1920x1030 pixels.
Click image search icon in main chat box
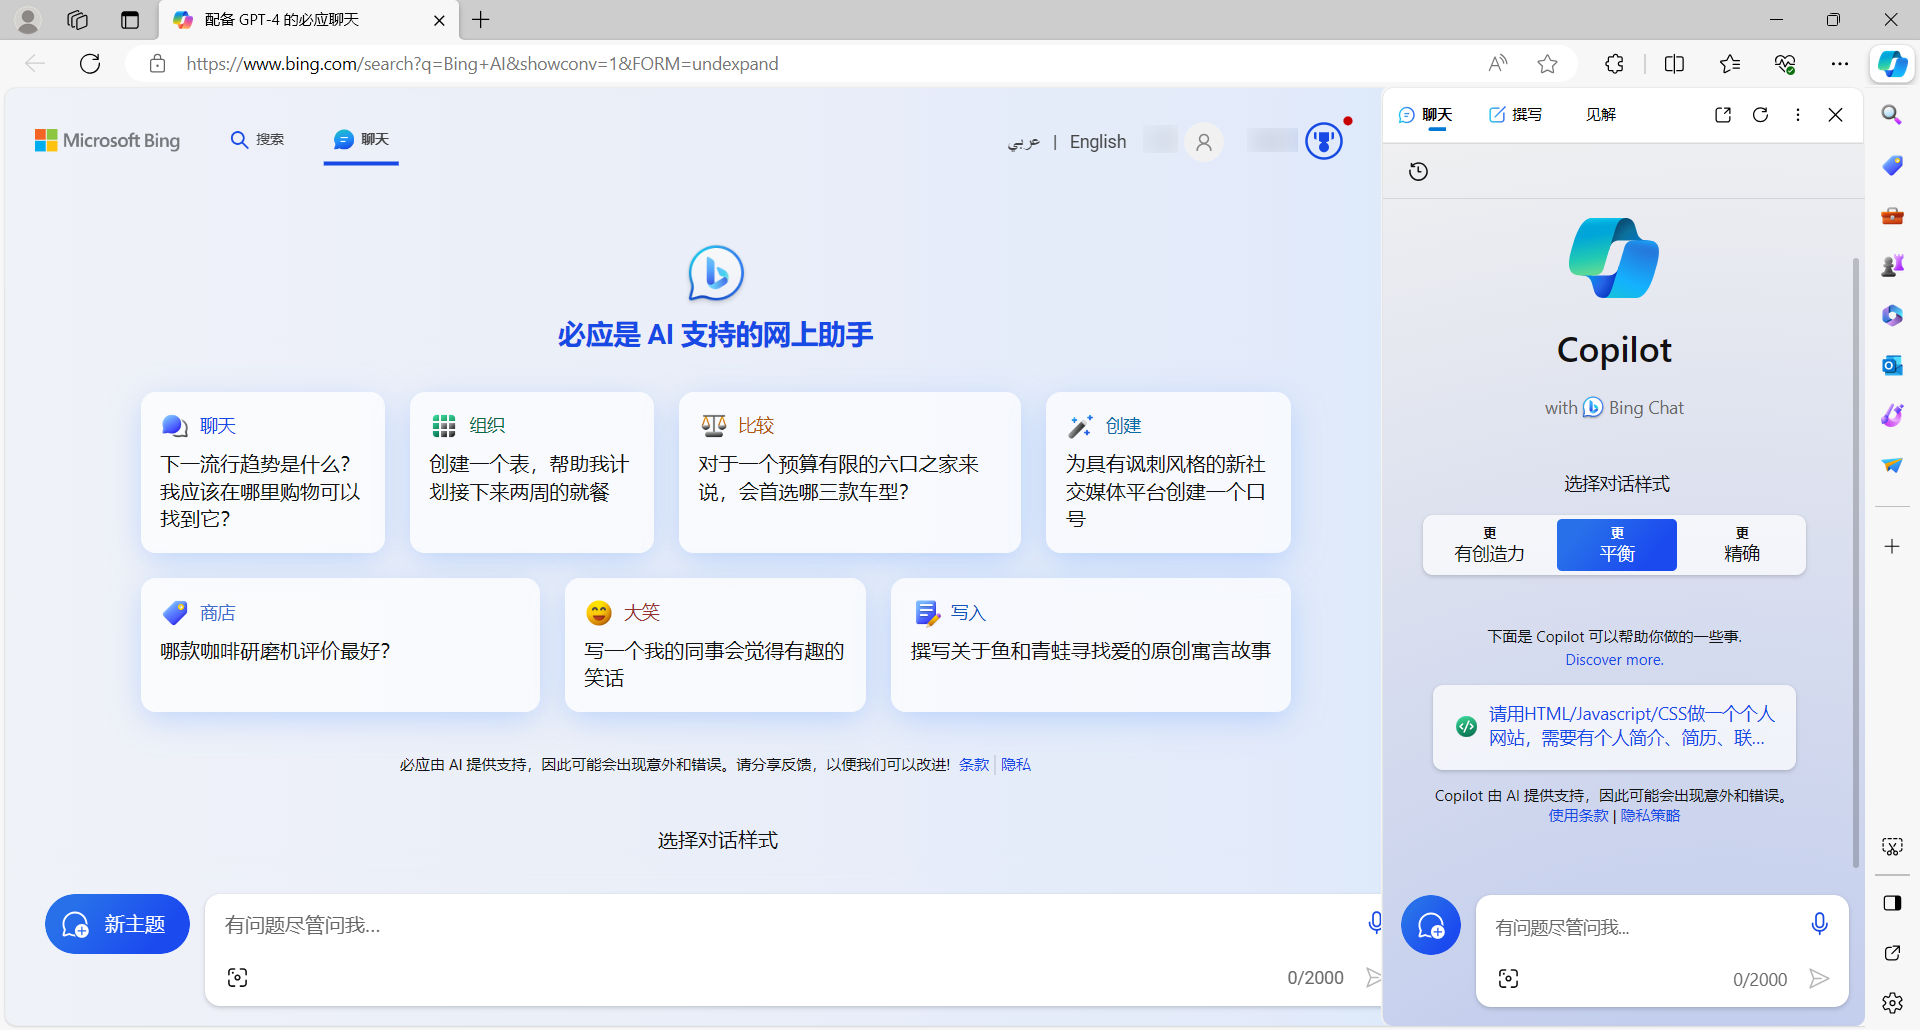pyautogui.click(x=237, y=978)
